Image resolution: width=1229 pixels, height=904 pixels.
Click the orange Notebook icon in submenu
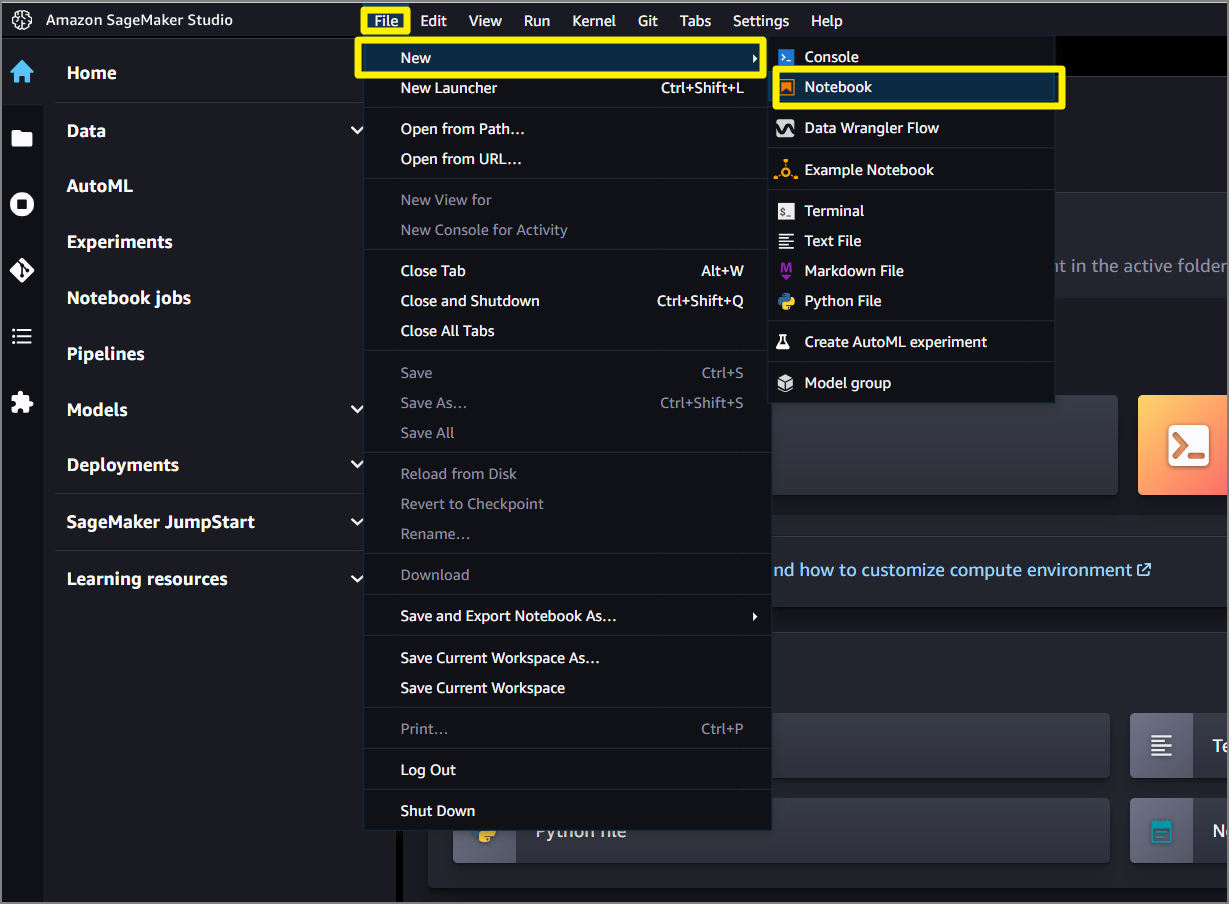(x=786, y=87)
